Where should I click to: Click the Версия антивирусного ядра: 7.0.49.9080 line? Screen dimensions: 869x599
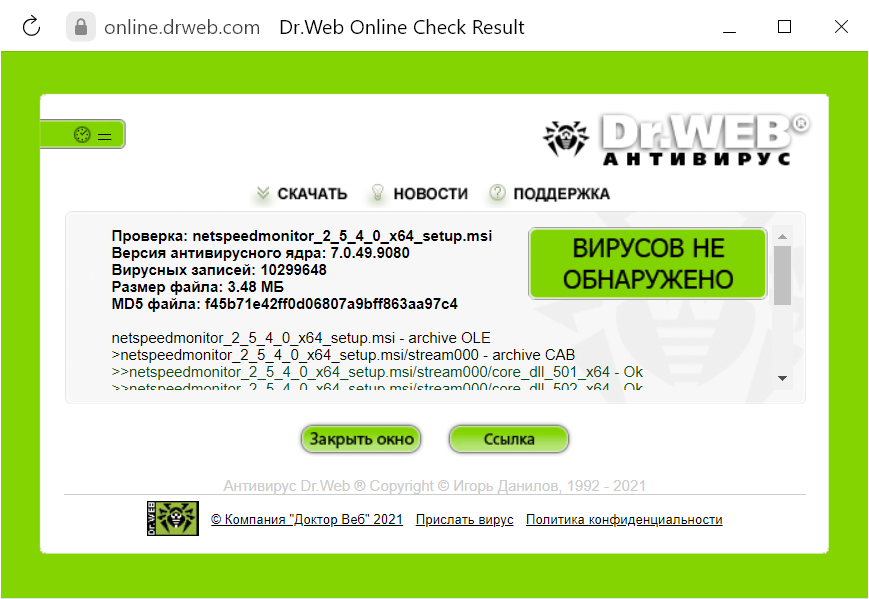260,253
